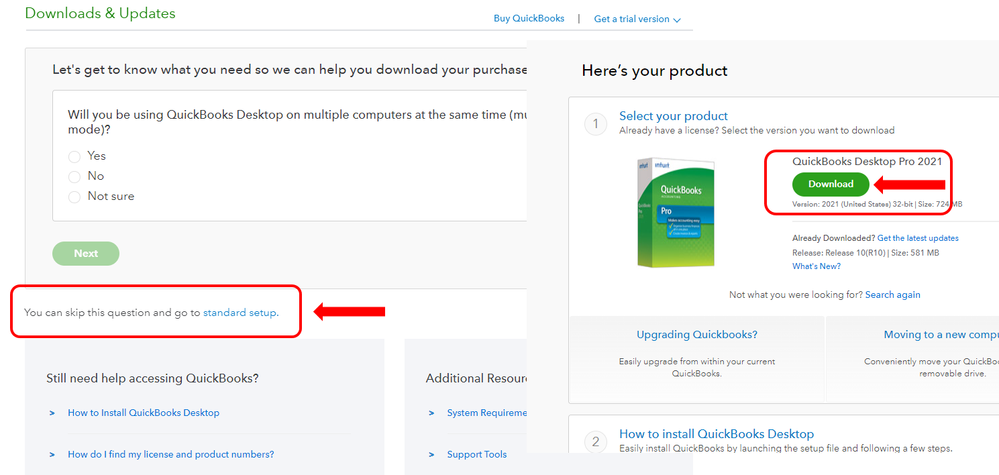999x475 pixels.
Task: Select the Yes radio button
Action: (x=75, y=156)
